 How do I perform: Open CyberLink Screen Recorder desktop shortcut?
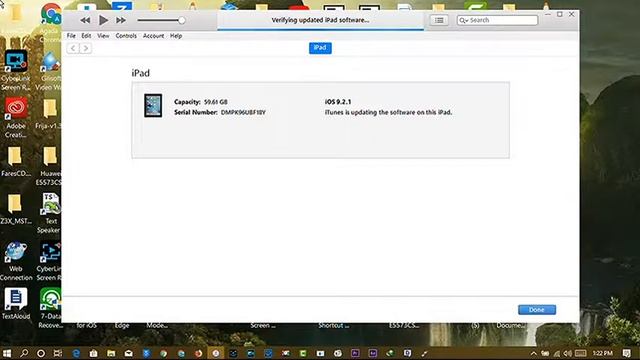pos(16,70)
